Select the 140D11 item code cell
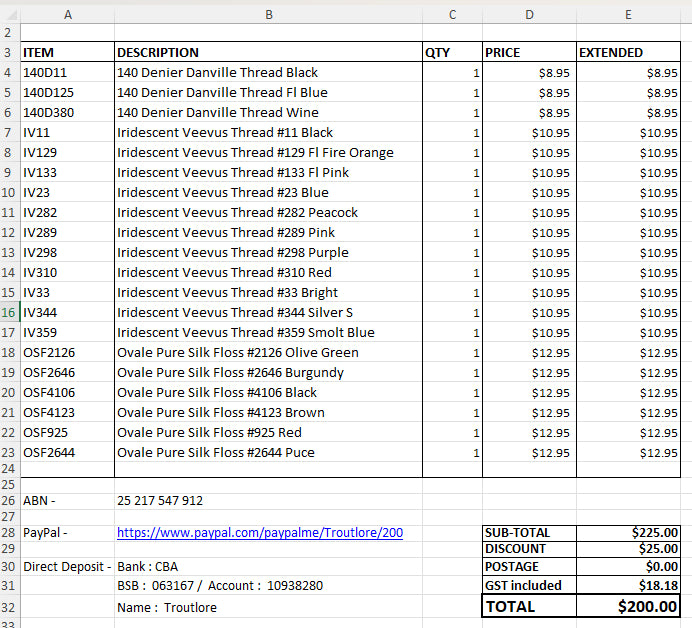 click(68, 72)
